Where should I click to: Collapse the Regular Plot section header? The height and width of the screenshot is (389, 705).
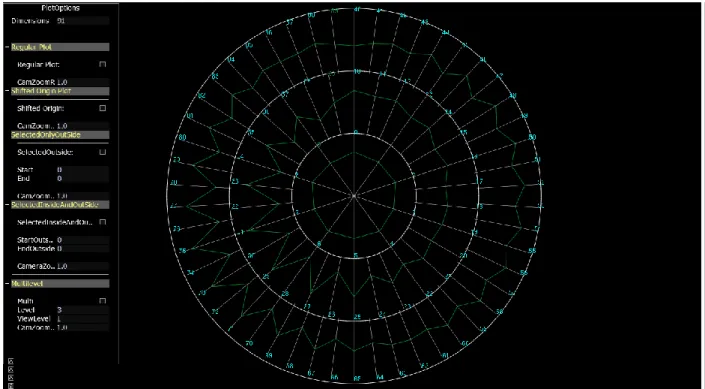(60, 47)
